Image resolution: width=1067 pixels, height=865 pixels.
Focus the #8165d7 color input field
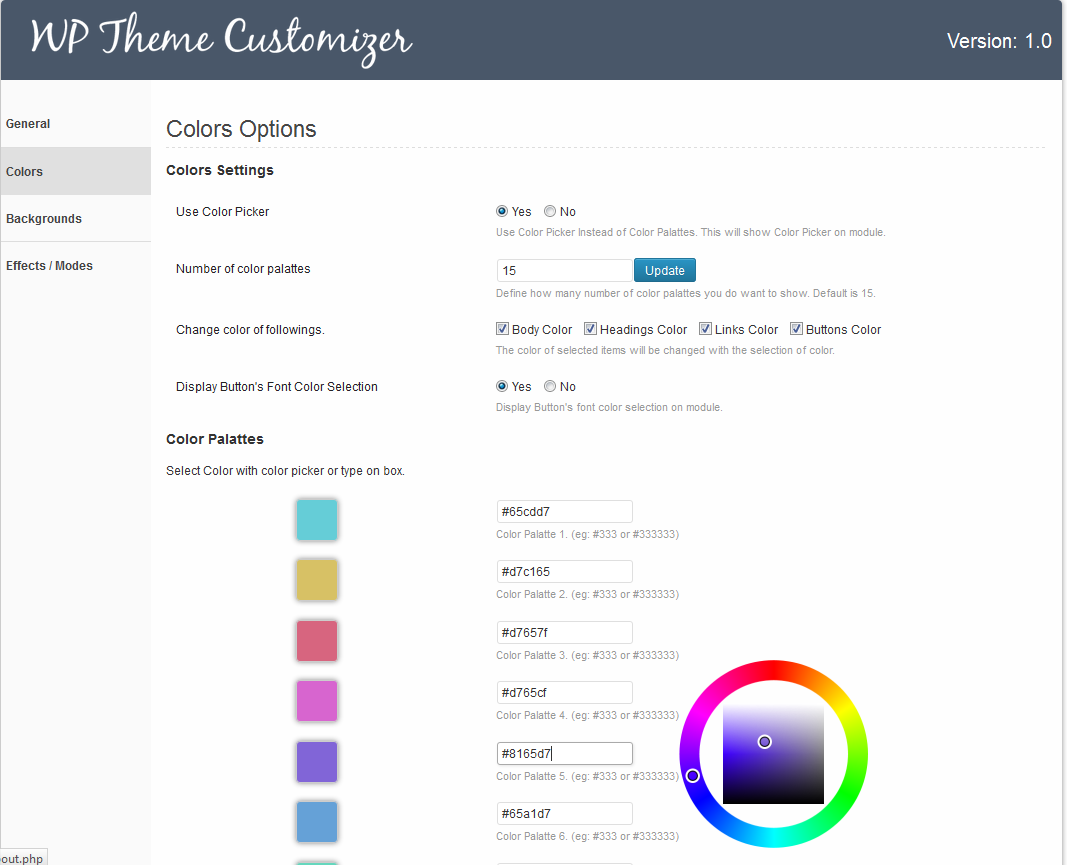point(564,753)
